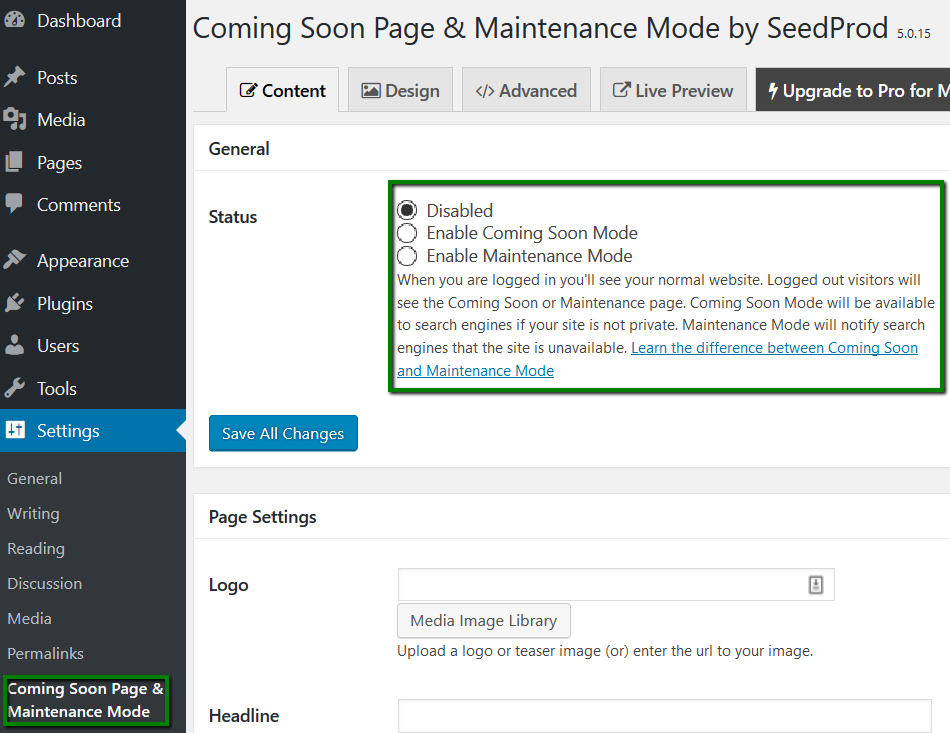Open General under Settings submenu
950x733 pixels.
click(x=35, y=479)
